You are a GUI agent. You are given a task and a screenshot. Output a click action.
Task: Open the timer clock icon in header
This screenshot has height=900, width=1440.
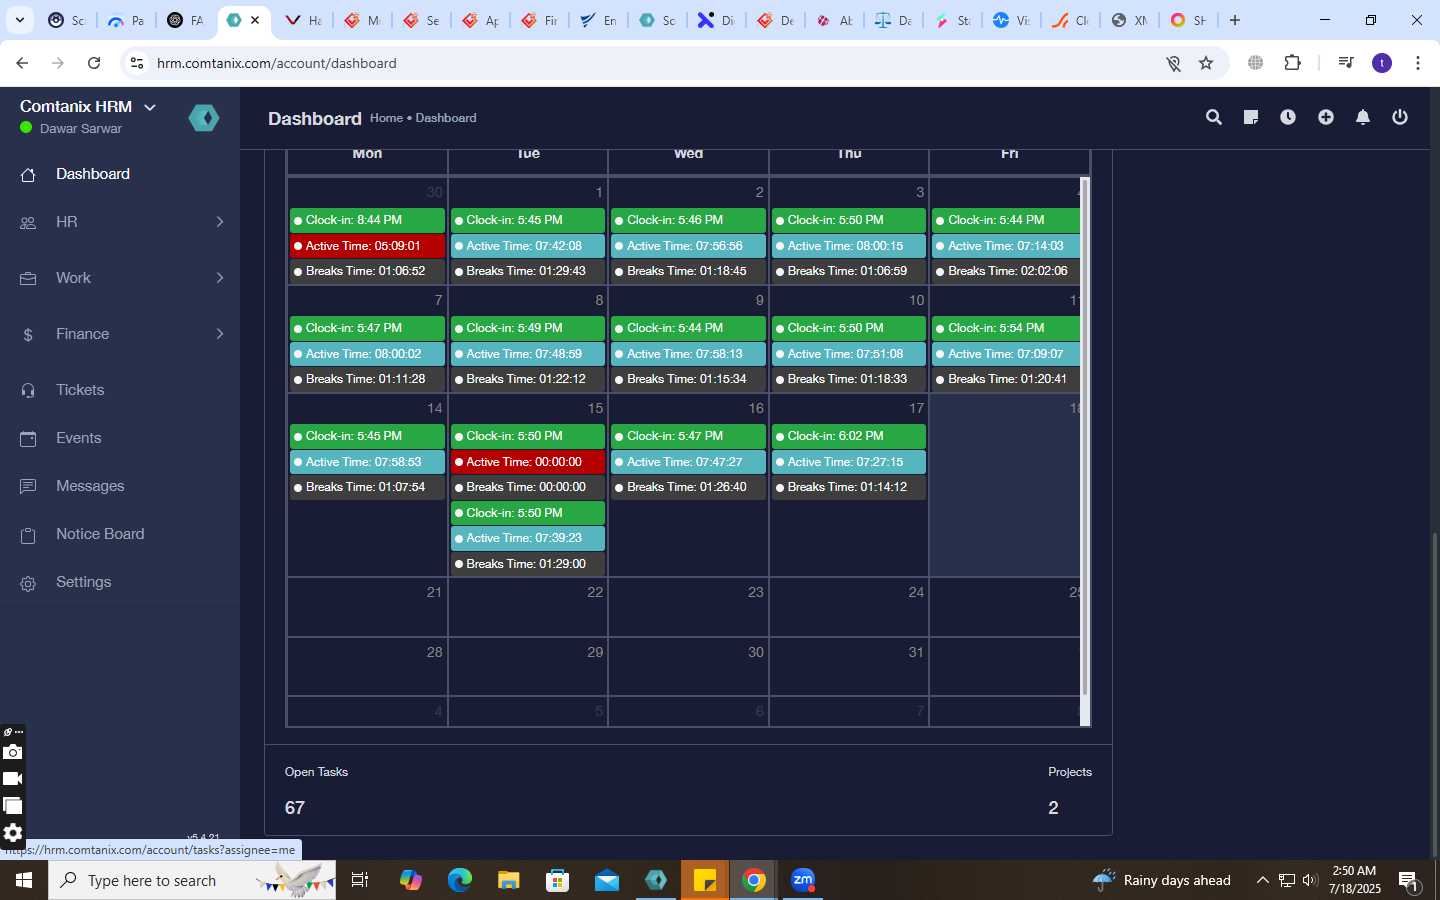click(1288, 118)
